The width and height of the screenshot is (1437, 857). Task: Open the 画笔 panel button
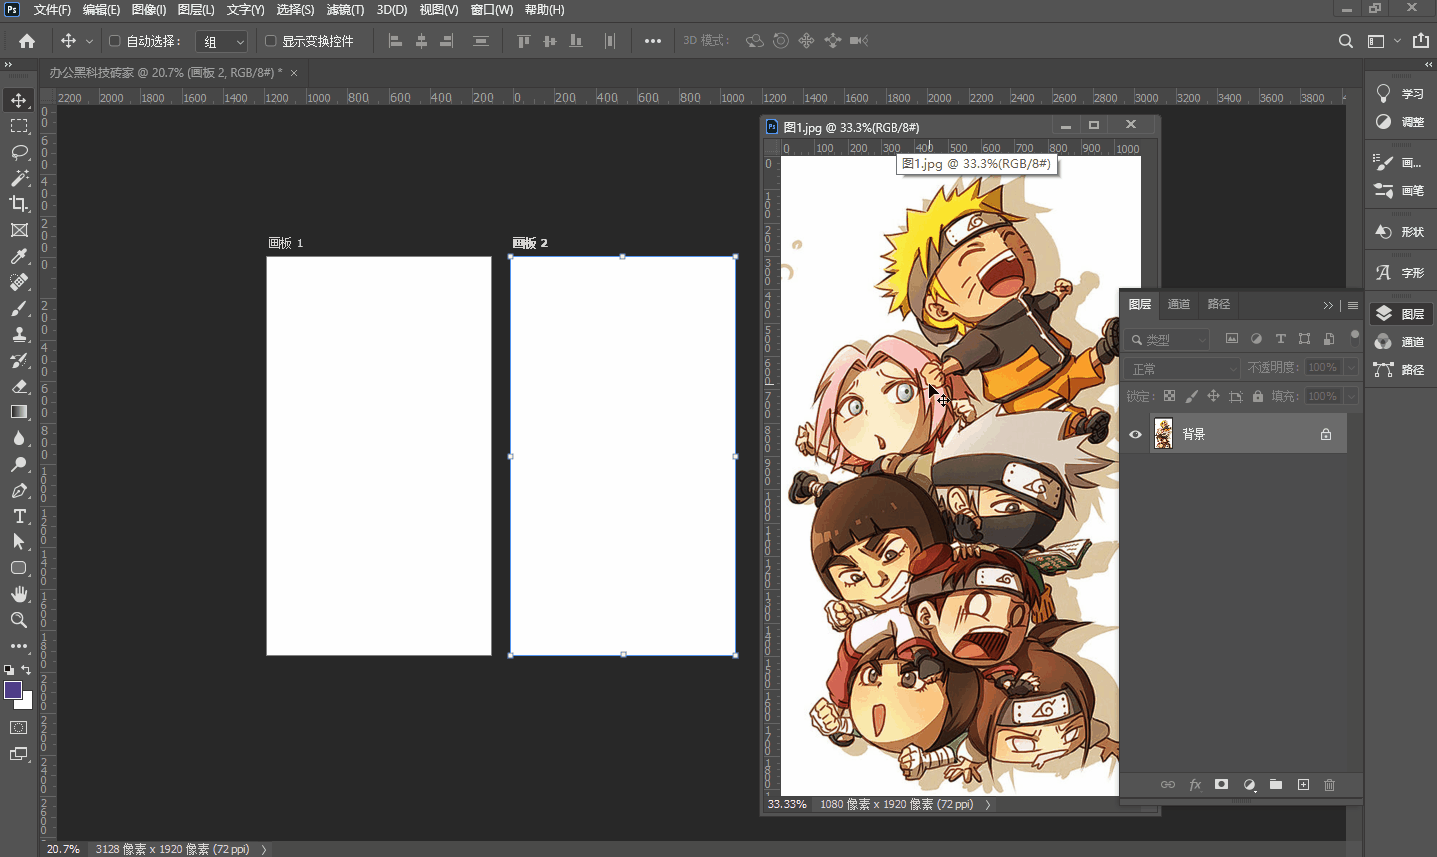tap(1401, 190)
